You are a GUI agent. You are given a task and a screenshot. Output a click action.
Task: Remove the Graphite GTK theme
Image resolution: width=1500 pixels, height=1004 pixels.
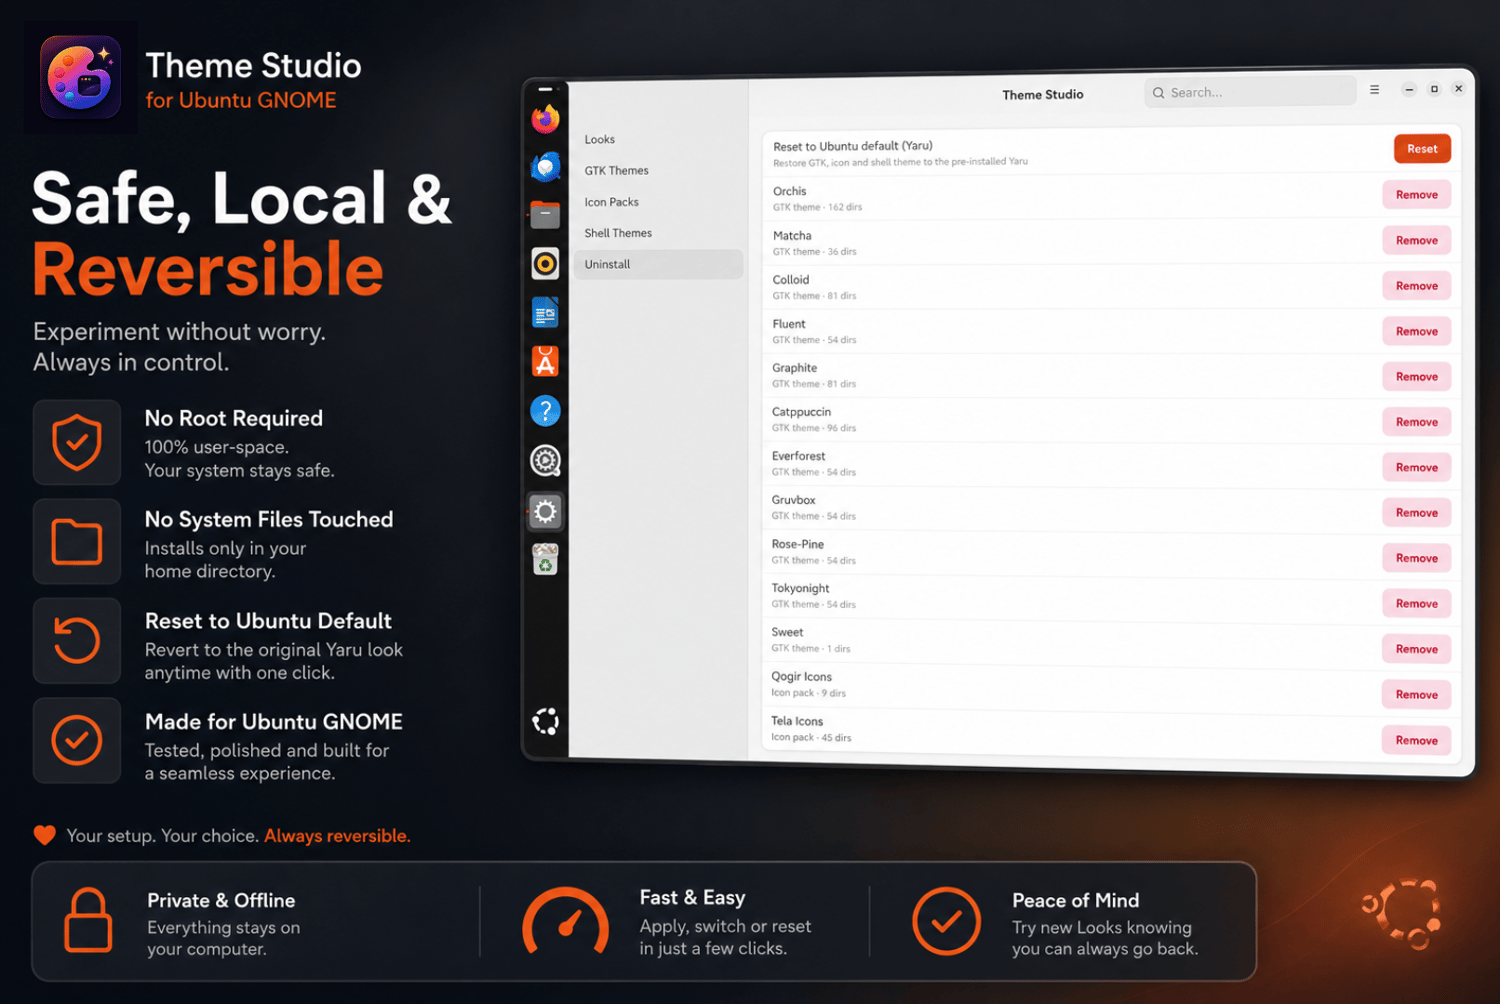[1417, 377]
